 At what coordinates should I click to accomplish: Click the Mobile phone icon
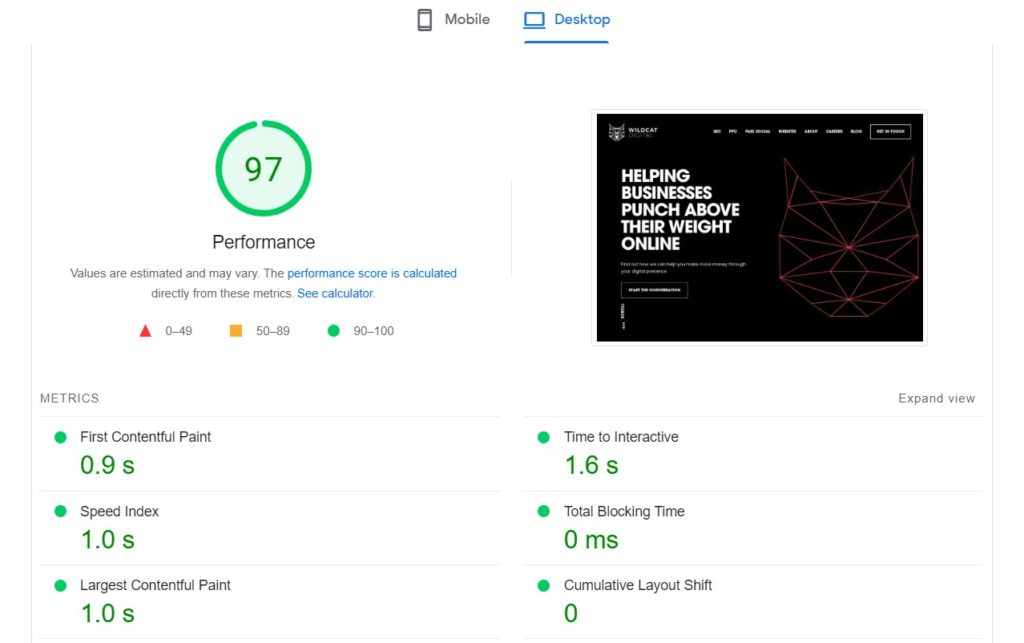[x=425, y=20]
